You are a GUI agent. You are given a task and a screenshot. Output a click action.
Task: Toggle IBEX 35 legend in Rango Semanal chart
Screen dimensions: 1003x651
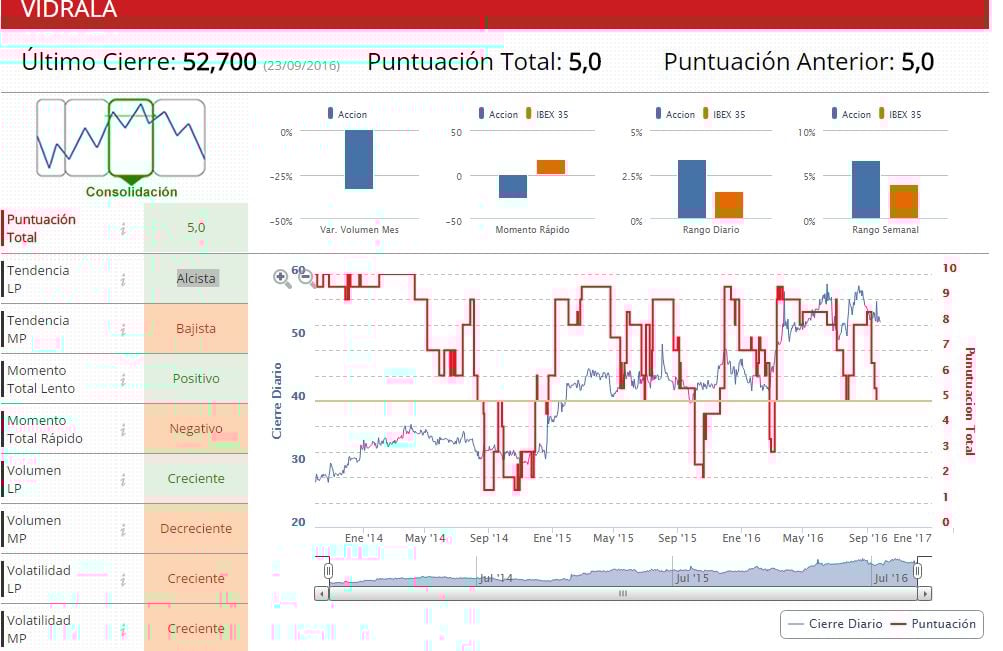click(900, 114)
